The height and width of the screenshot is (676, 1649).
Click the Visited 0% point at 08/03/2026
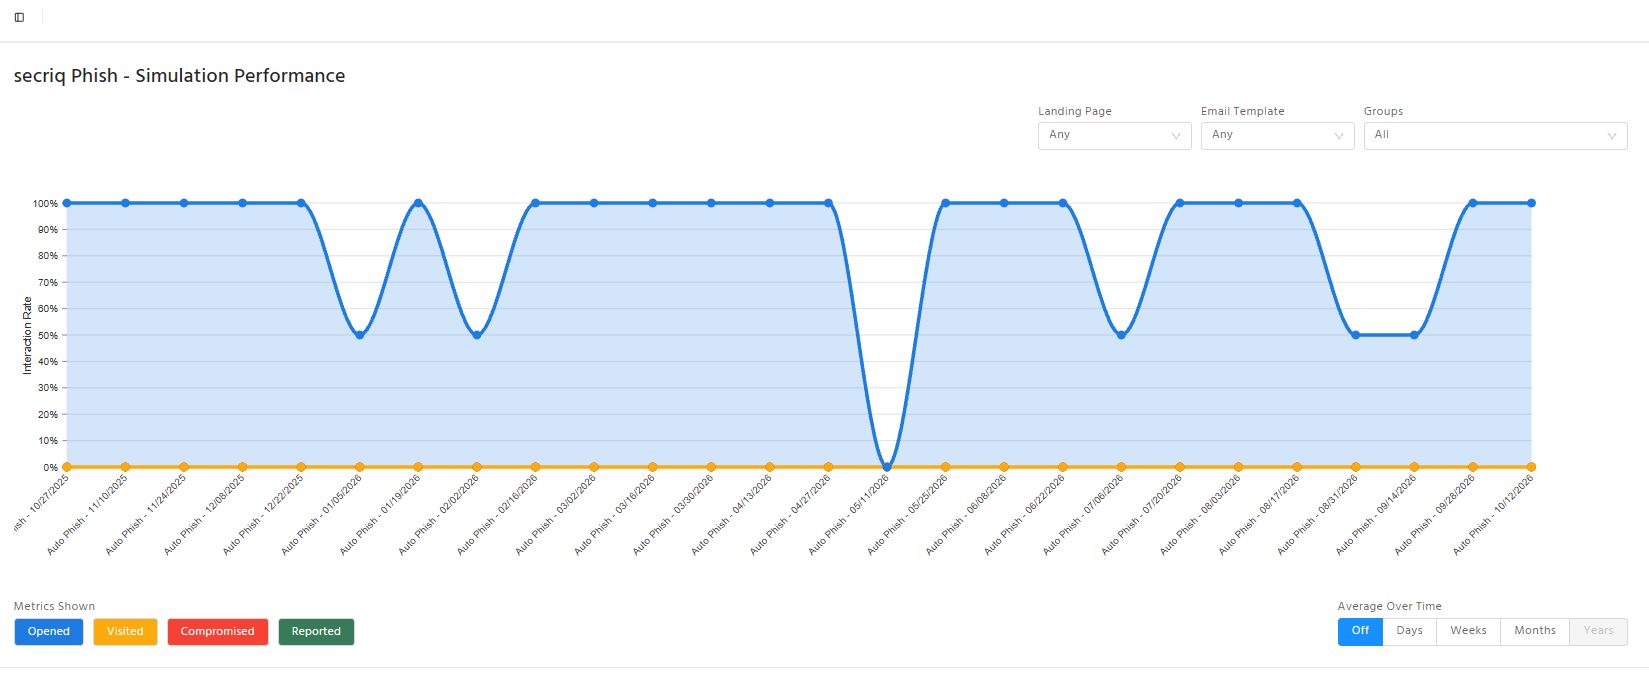tap(1238, 467)
